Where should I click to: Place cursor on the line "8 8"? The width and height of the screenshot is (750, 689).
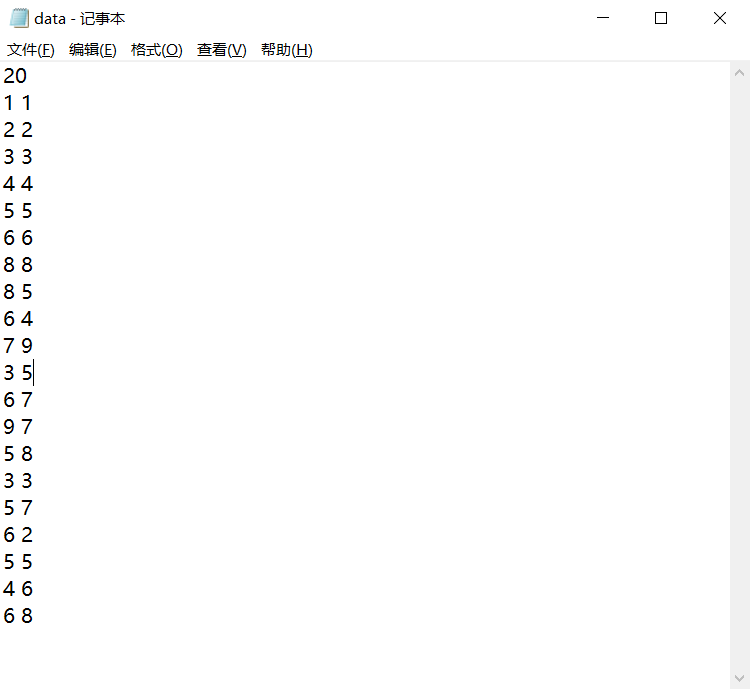tap(18, 265)
